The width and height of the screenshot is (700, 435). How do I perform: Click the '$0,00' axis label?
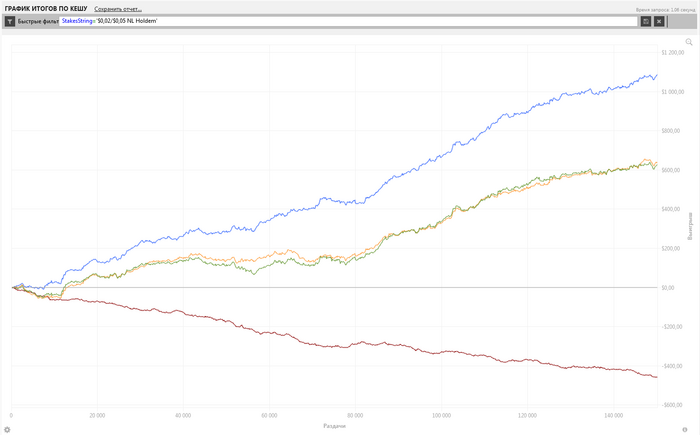[668, 288]
